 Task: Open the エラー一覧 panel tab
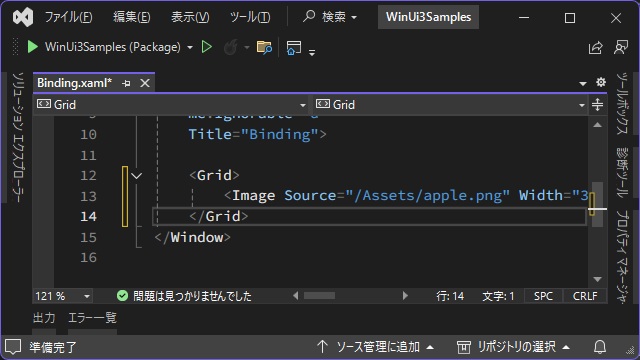point(92,318)
